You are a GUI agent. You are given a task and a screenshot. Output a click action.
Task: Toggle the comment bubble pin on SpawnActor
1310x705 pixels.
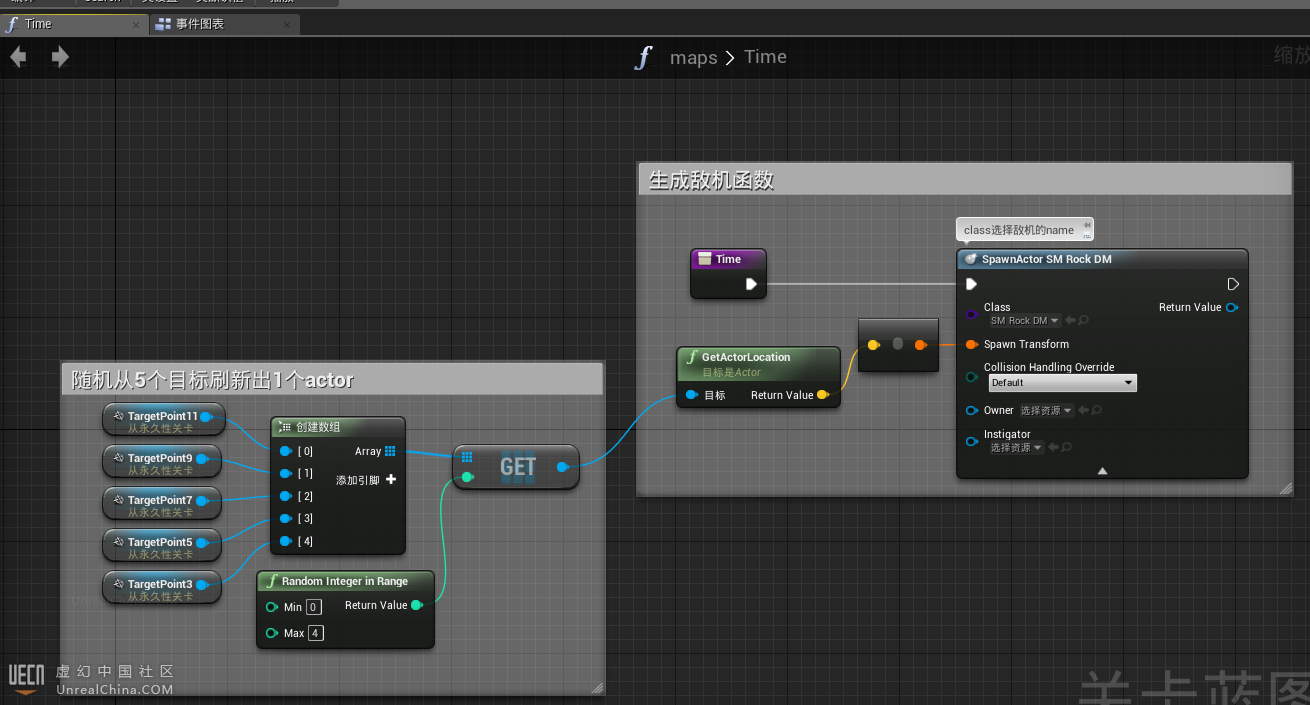[1086, 224]
